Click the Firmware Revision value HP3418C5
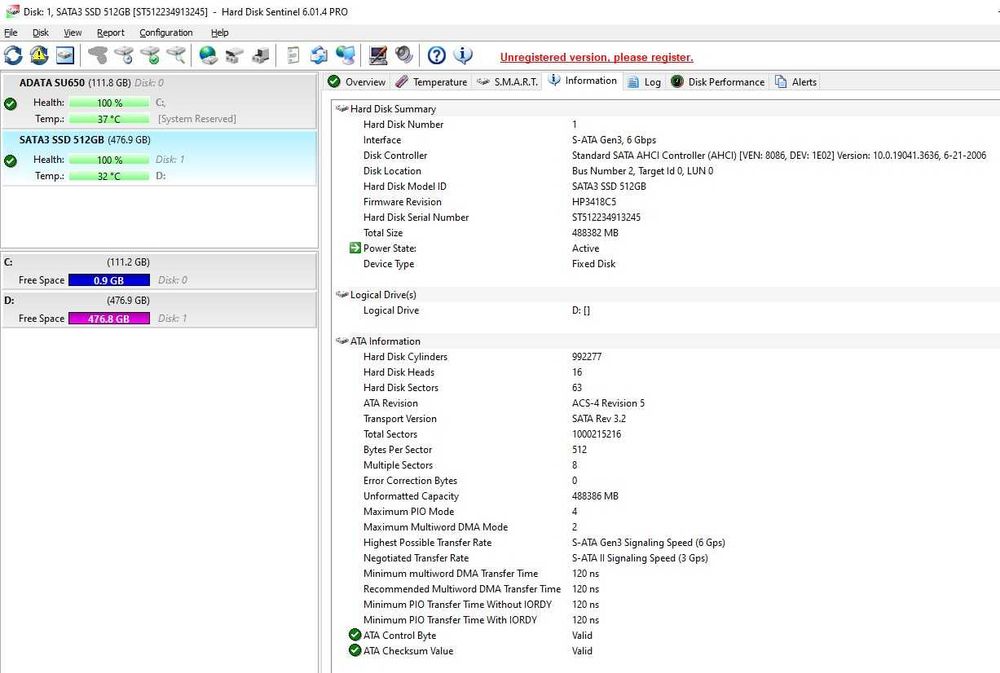Image resolution: width=1000 pixels, height=673 pixels. tap(594, 202)
